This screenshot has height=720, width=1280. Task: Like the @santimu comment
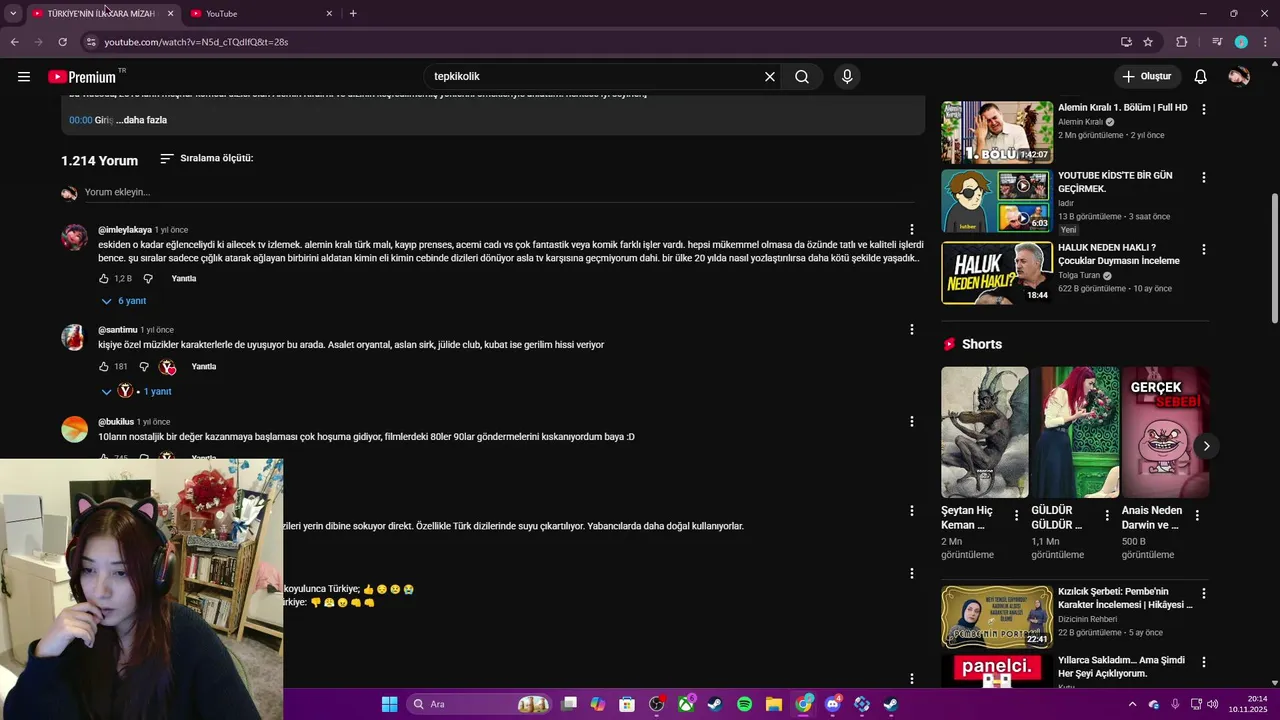pyautogui.click(x=104, y=367)
